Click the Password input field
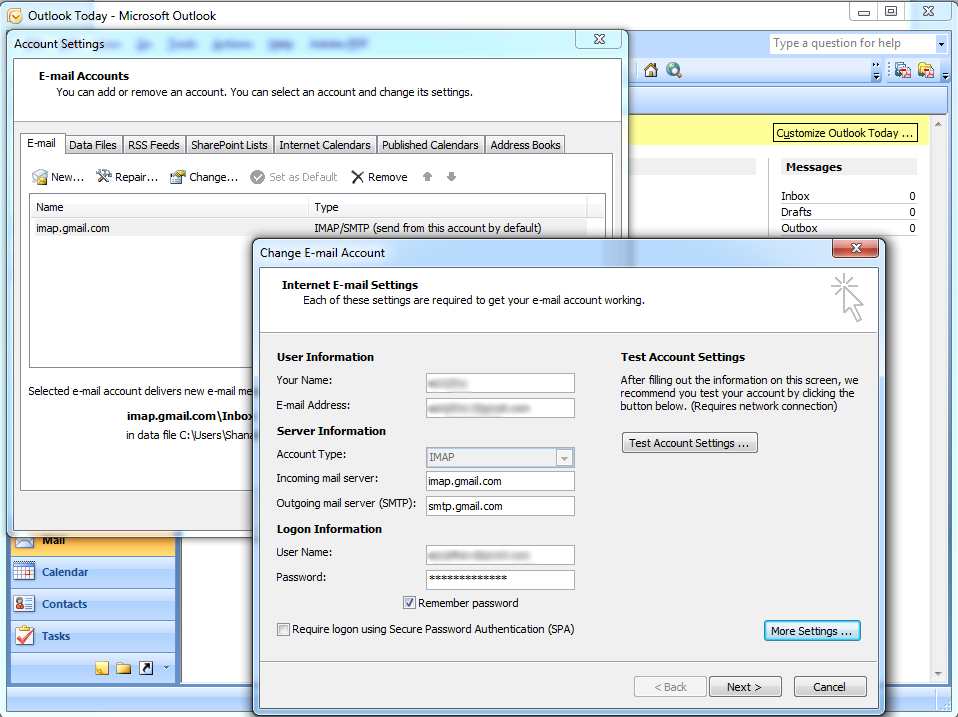The height and width of the screenshot is (717, 958). [500, 579]
